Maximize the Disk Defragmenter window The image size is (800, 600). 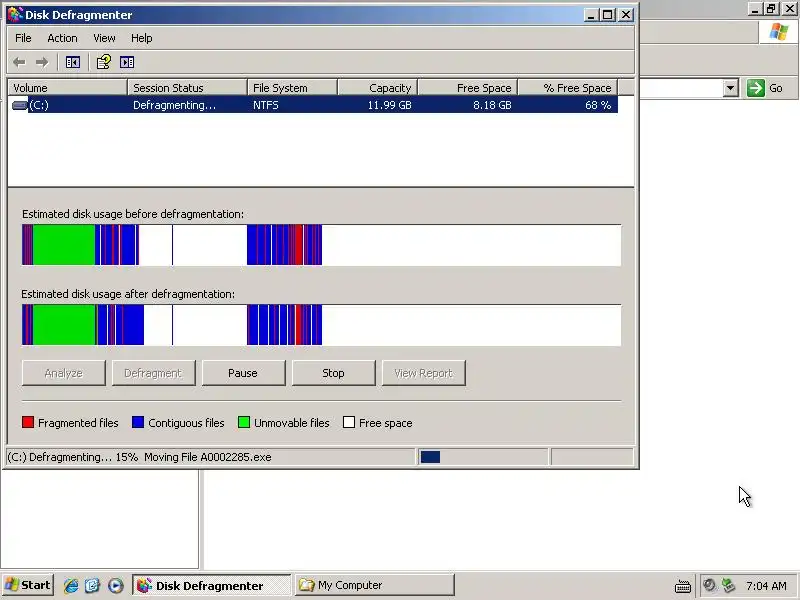pos(608,15)
